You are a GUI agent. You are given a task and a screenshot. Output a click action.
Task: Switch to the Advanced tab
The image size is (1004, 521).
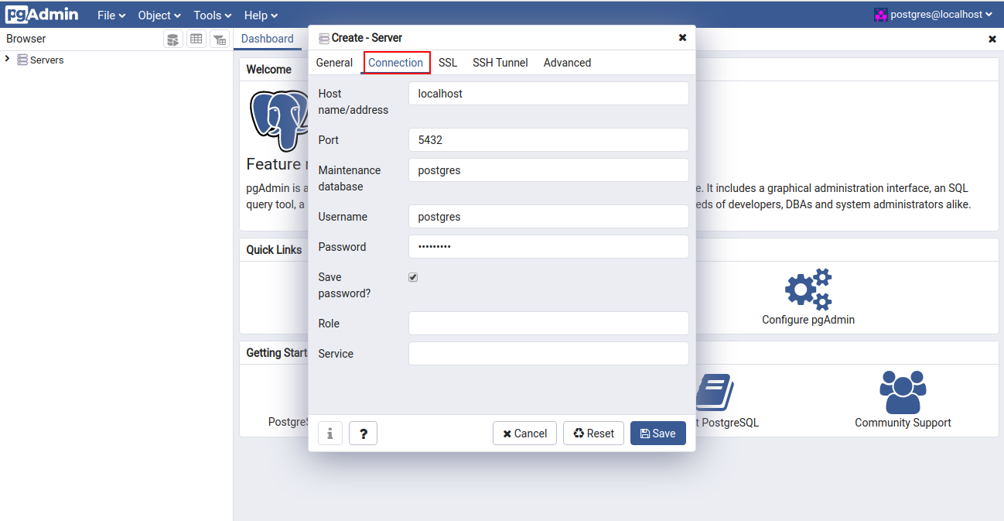(x=567, y=63)
